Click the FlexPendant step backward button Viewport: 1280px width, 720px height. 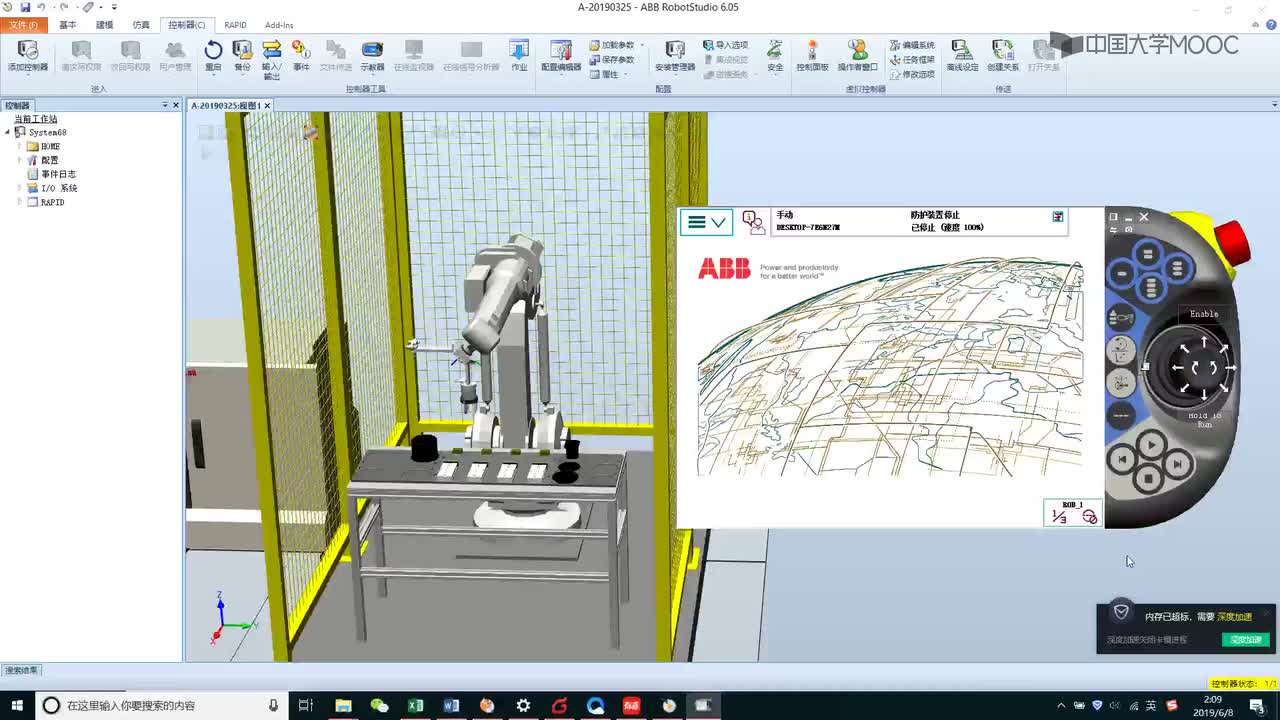pos(1123,460)
